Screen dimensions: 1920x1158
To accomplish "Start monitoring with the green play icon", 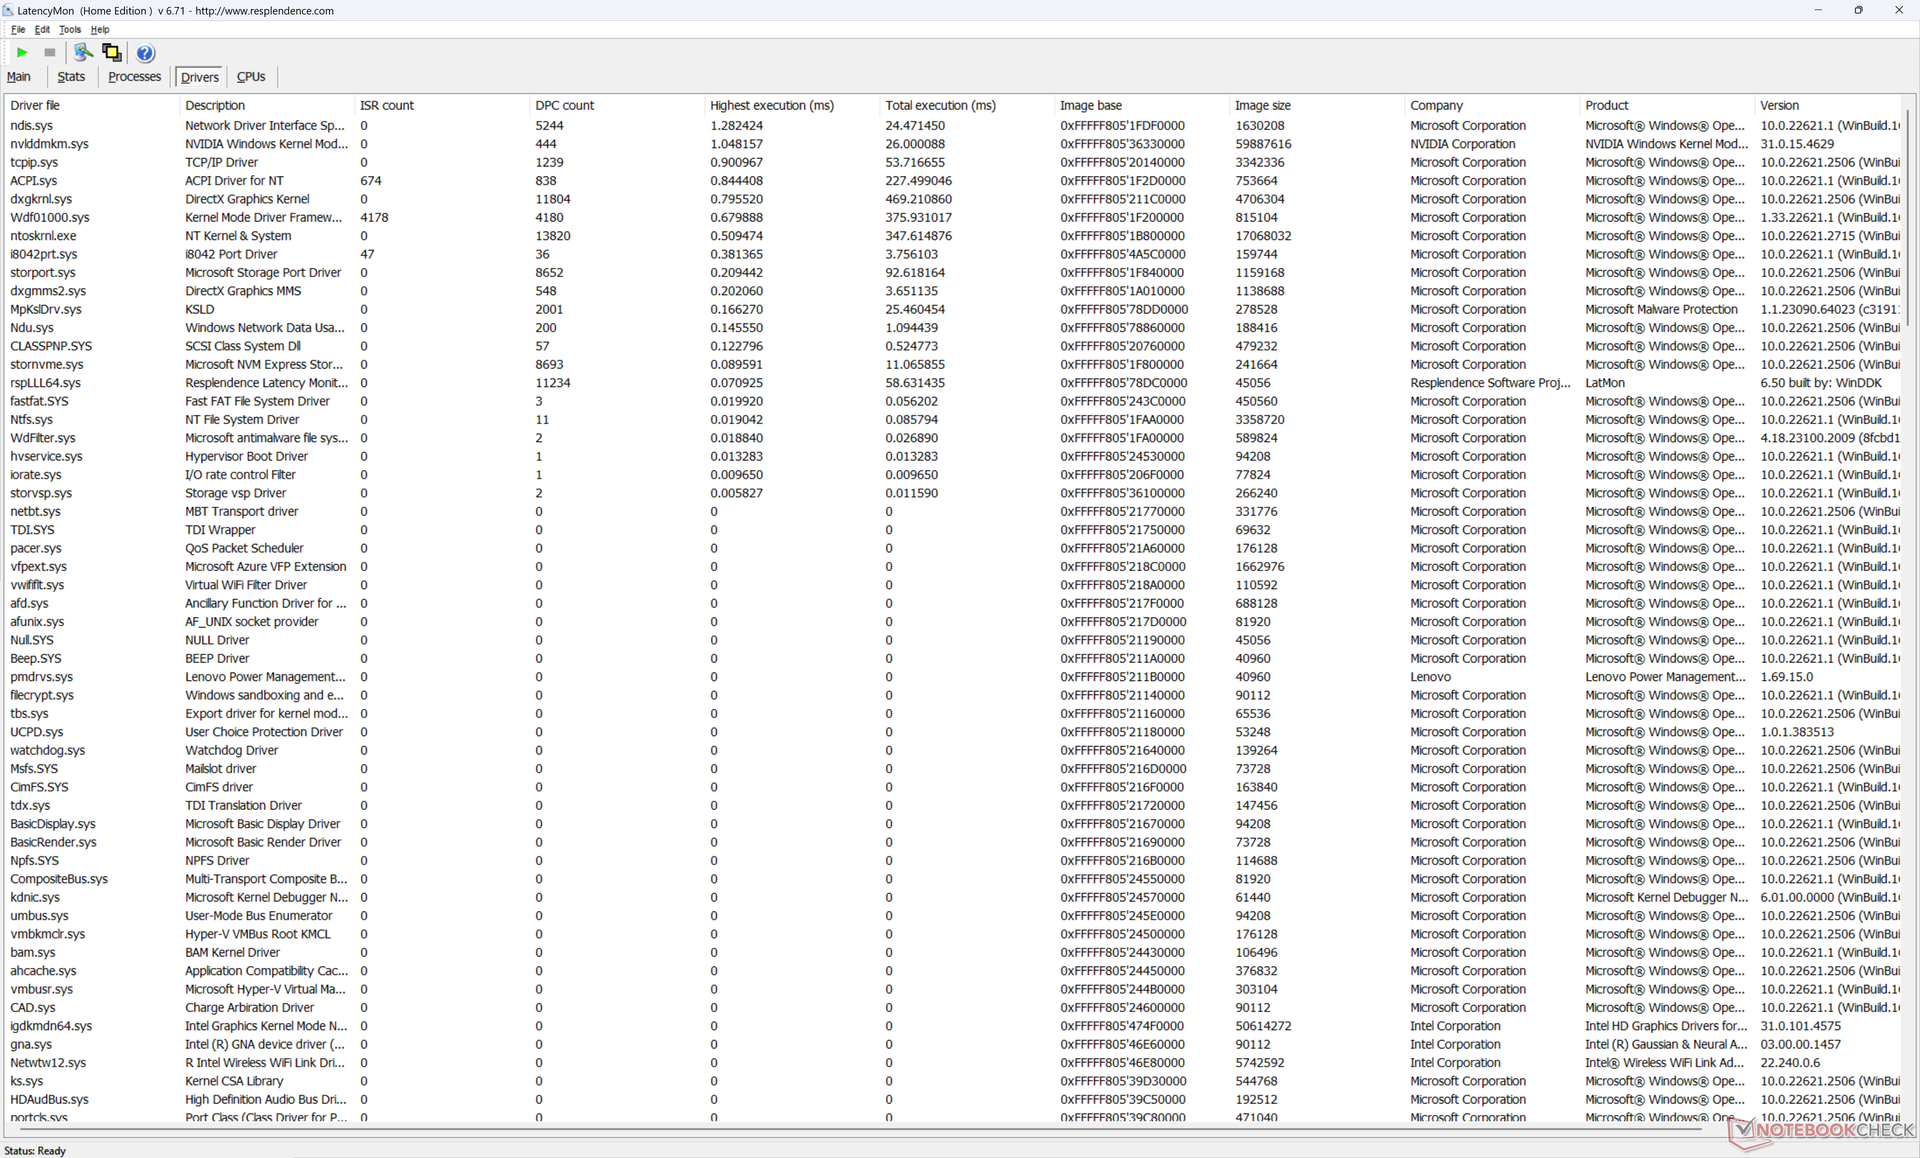I will point(22,52).
